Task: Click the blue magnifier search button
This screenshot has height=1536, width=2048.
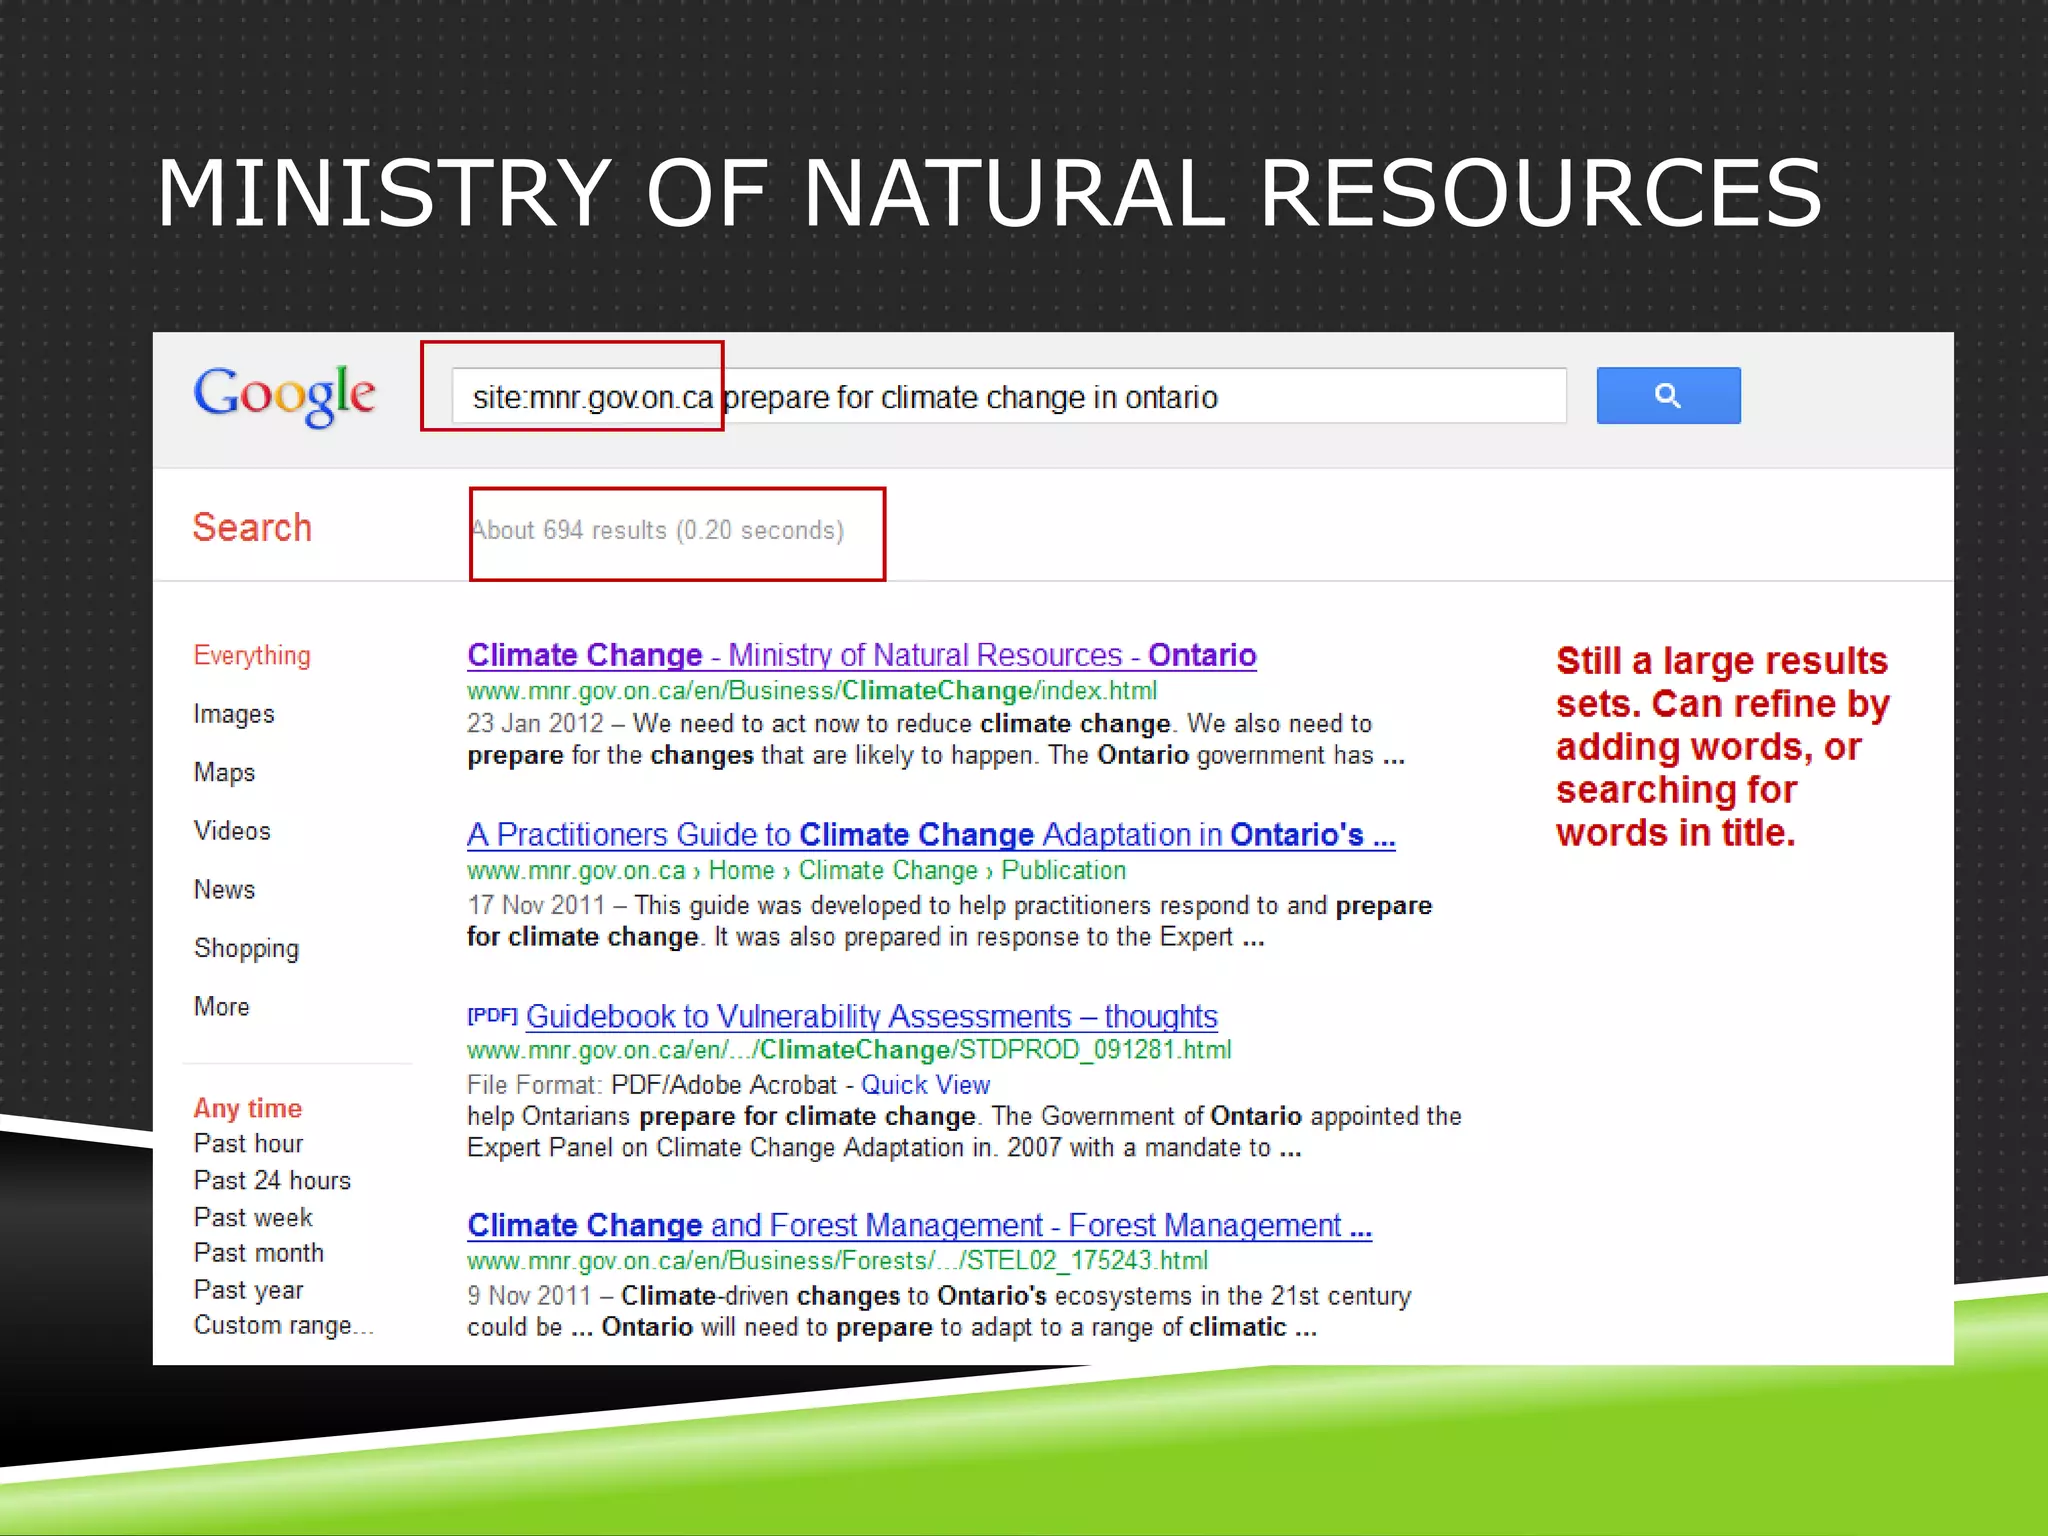Action: 1668,396
